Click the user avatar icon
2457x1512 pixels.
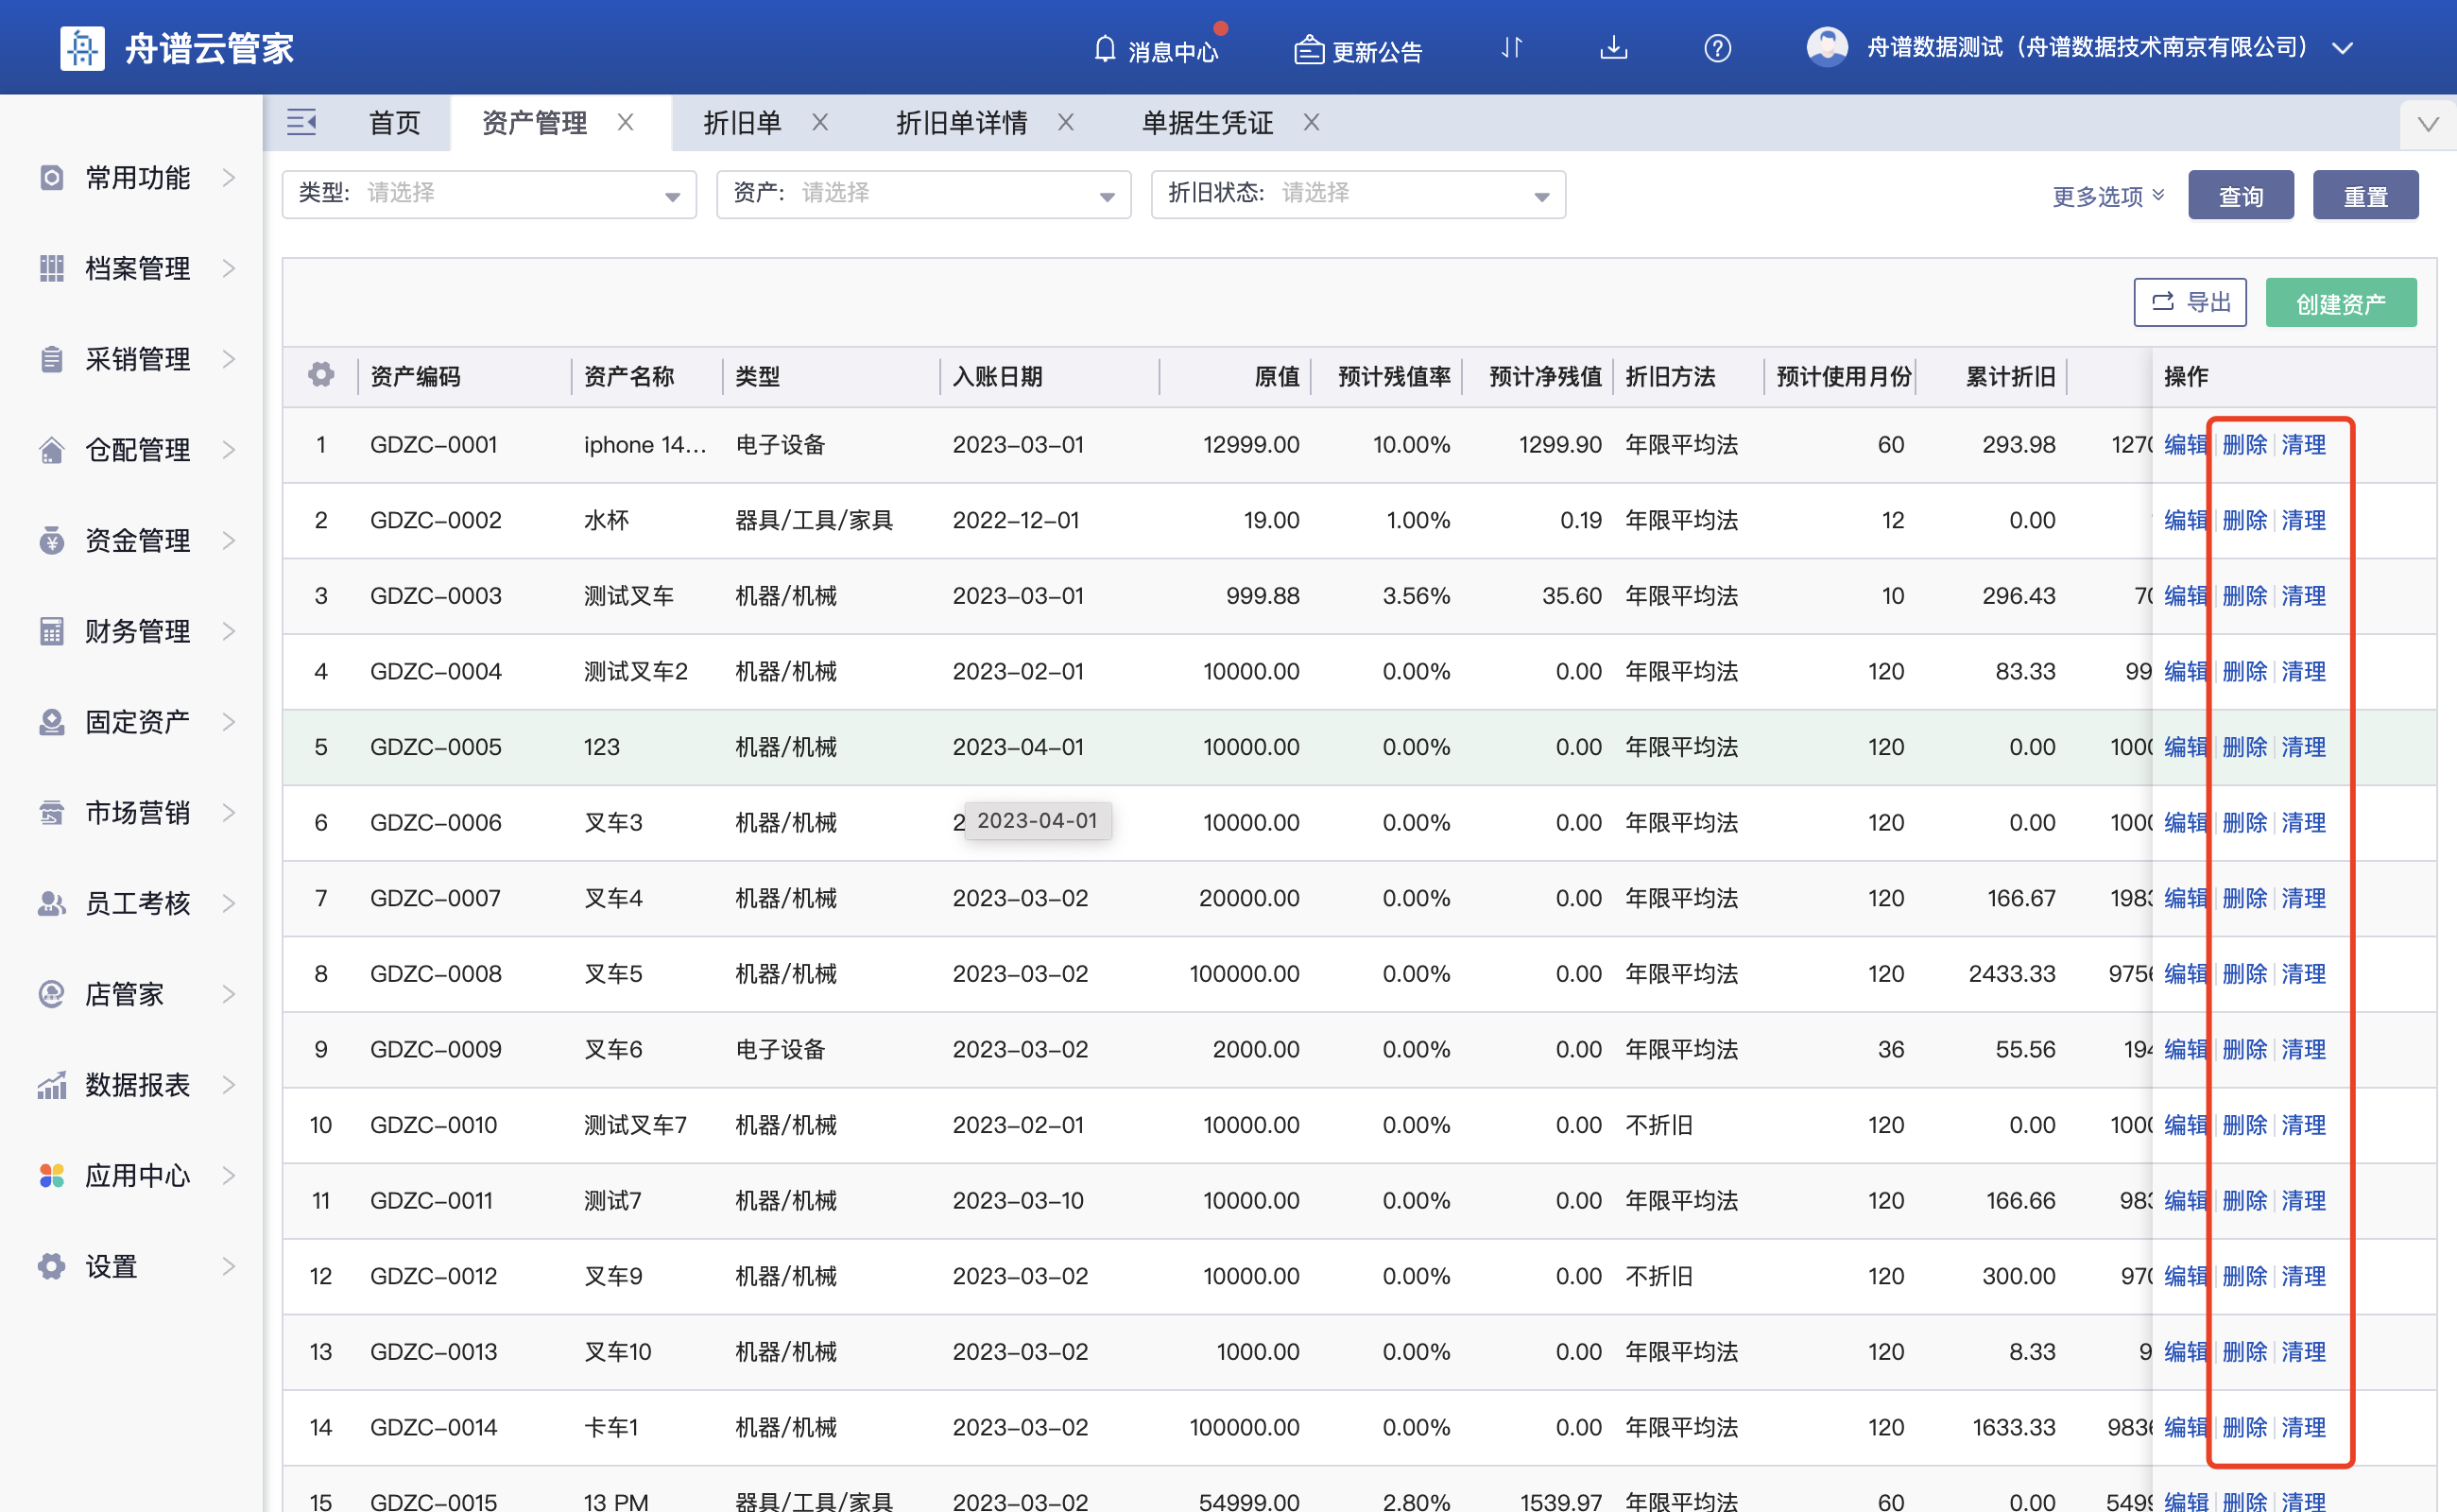pyautogui.click(x=1827, y=47)
